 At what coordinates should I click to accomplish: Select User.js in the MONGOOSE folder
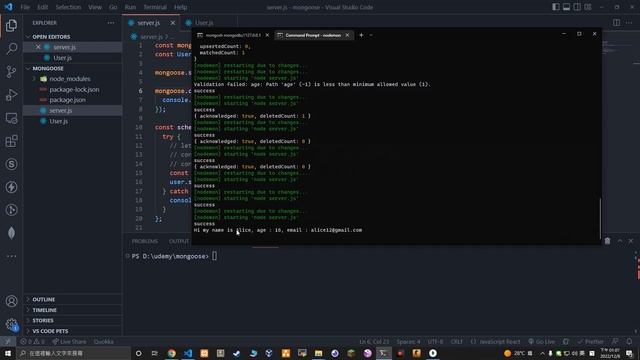[73, 121]
